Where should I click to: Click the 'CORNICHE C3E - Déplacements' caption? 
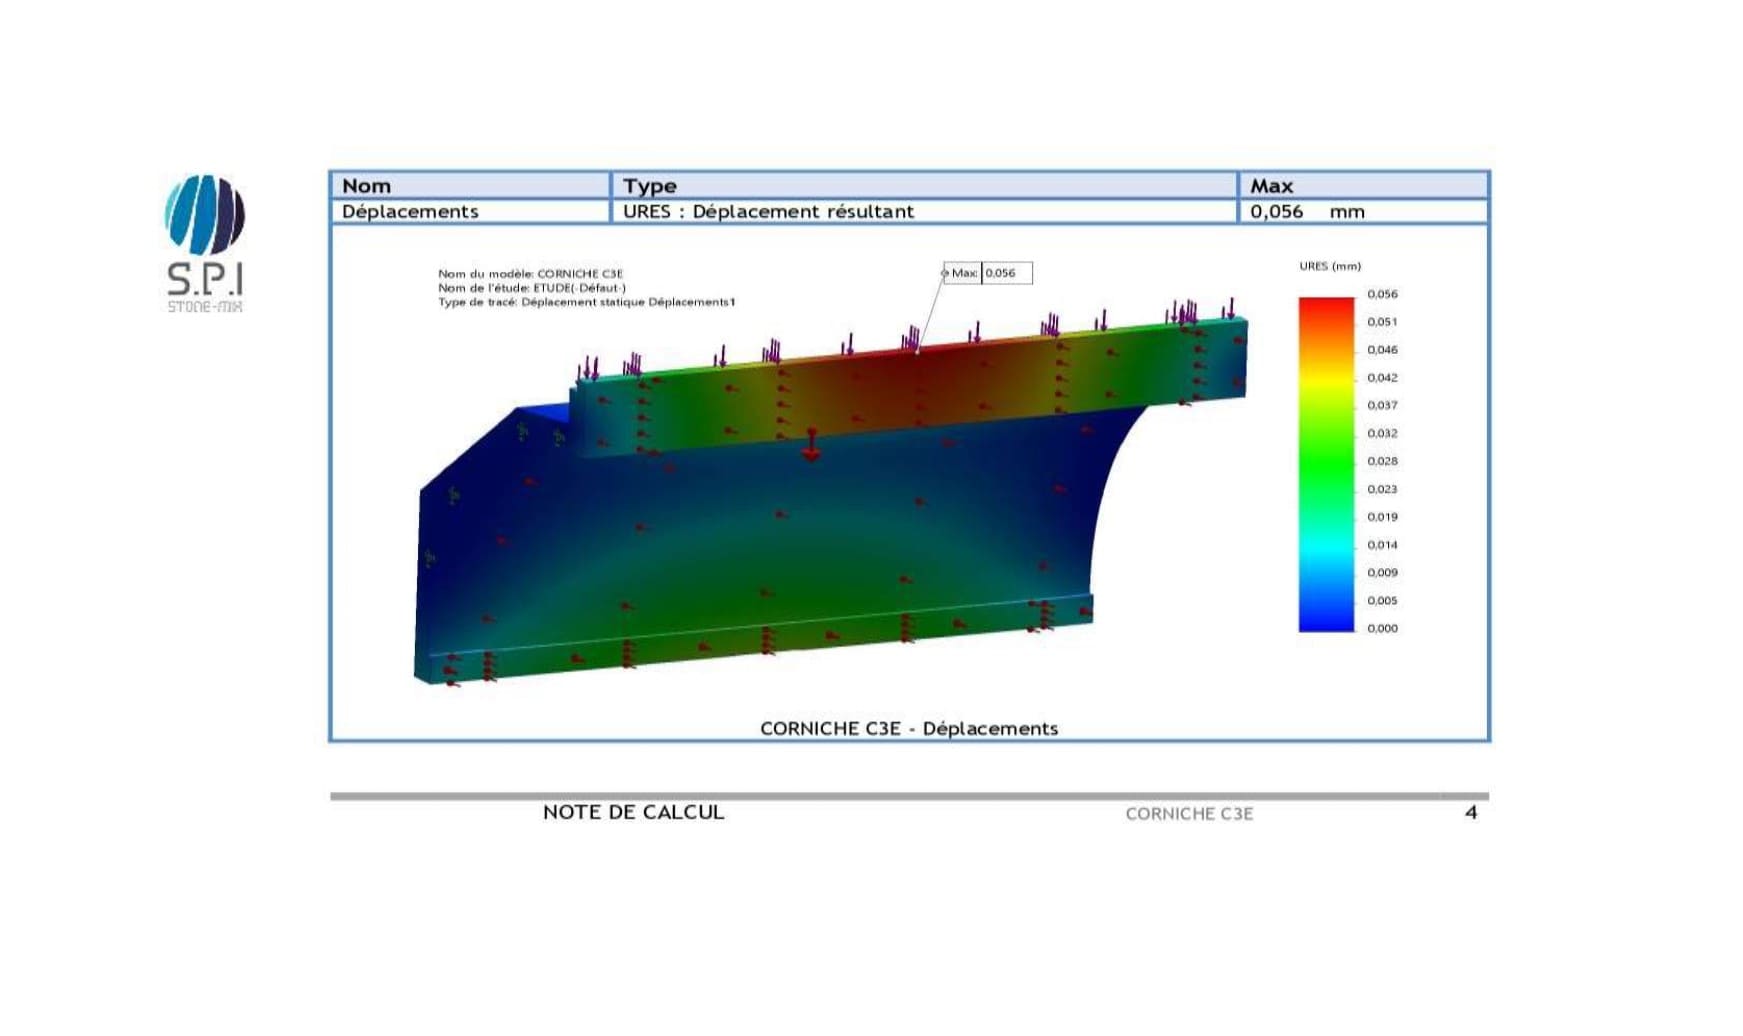point(909,728)
